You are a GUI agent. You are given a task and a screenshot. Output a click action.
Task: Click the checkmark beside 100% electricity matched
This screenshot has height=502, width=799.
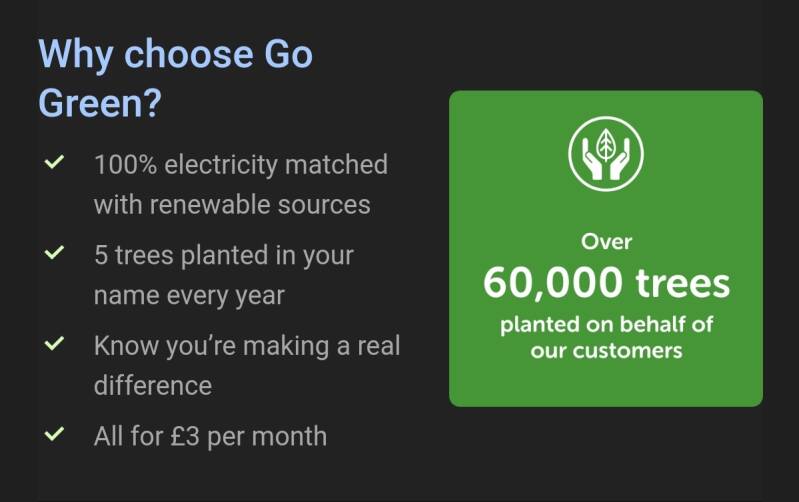point(53,161)
